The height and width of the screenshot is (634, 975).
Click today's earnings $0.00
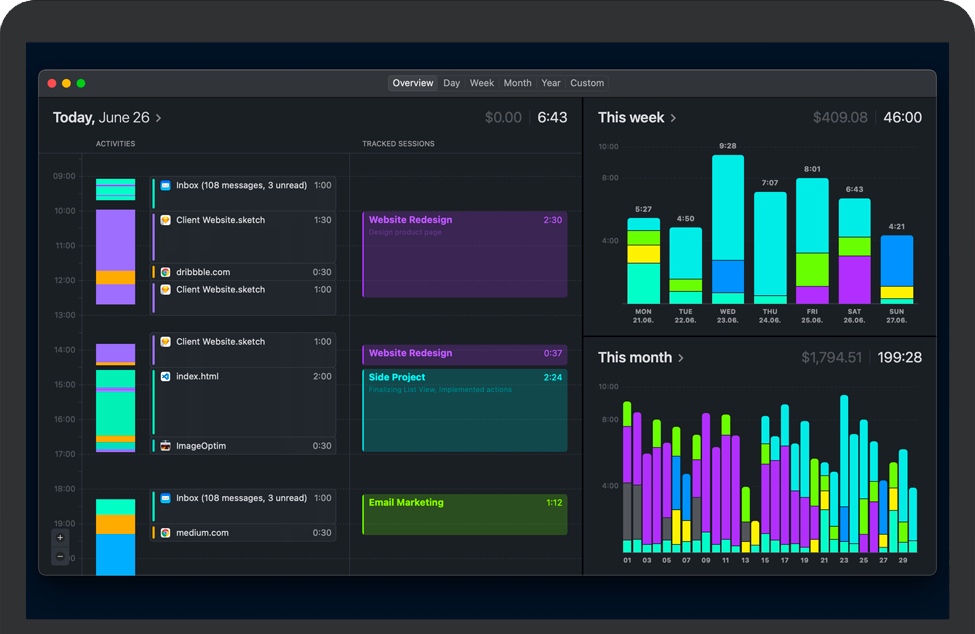coord(503,117)
